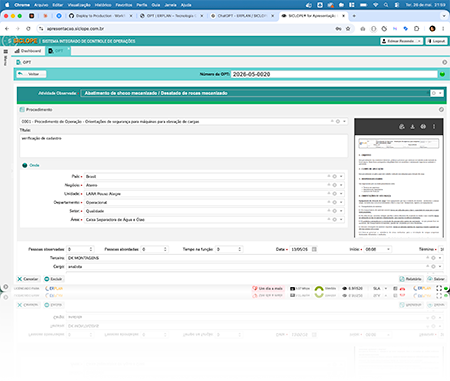Expand the procedure 0001 selection dropdown

coord(344,122)
